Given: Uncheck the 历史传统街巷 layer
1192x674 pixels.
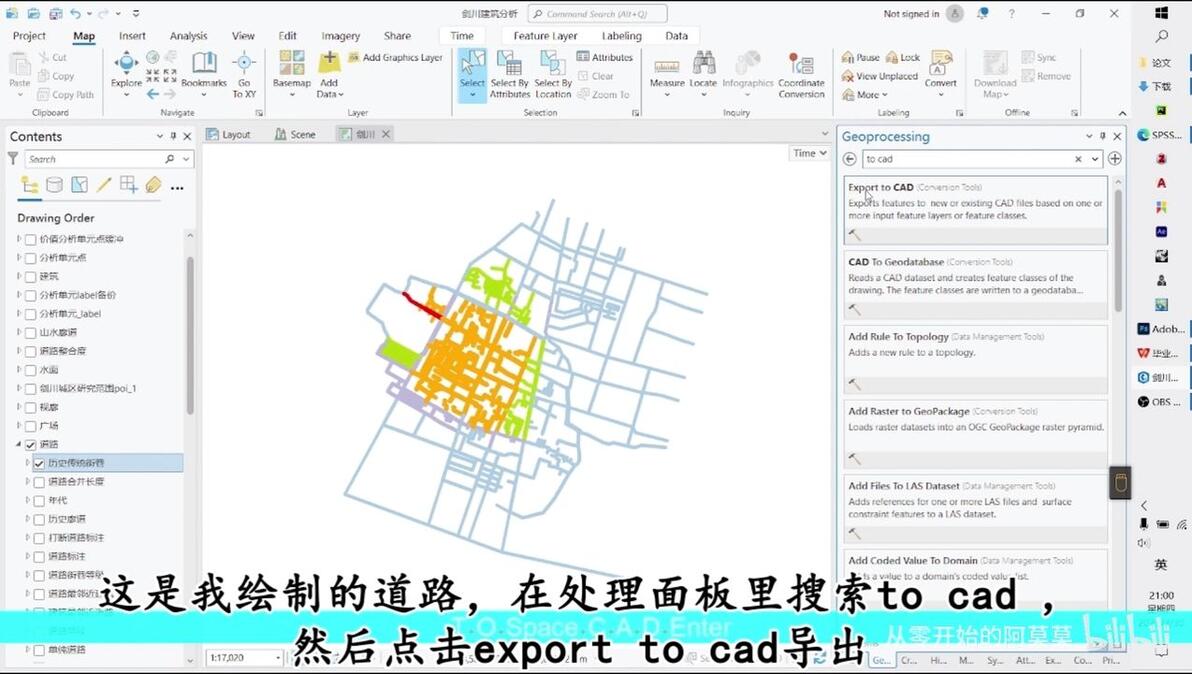Looking at the screenshot, I should (39, 464).
